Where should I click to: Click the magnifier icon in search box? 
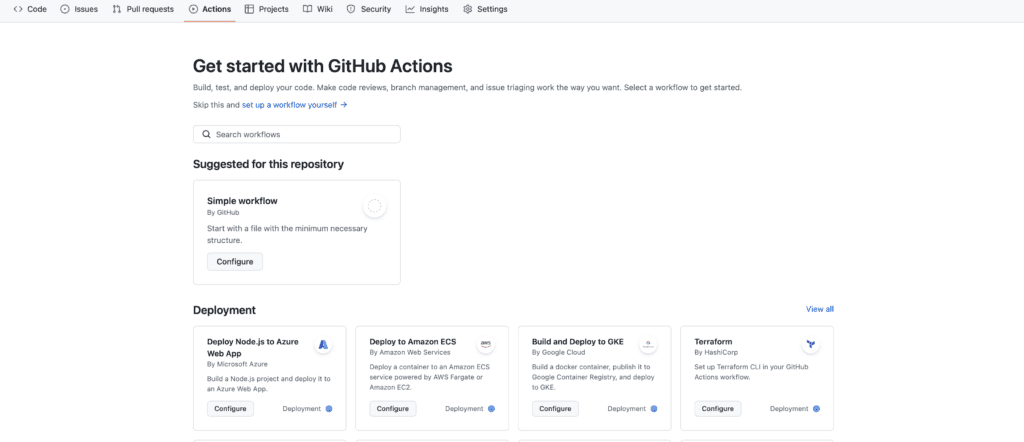point(206,134)
